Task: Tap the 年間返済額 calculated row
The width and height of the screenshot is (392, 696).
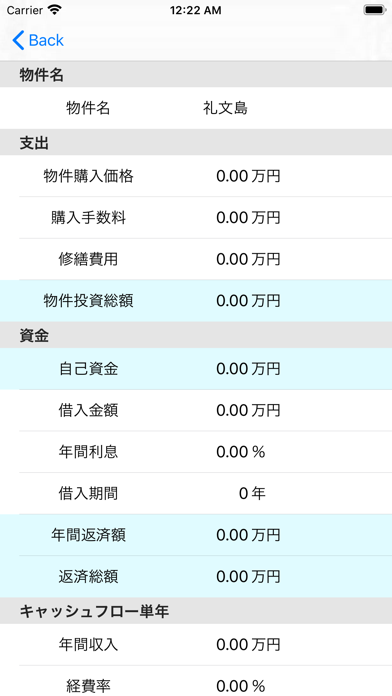Action: click(x=196, y=535)
